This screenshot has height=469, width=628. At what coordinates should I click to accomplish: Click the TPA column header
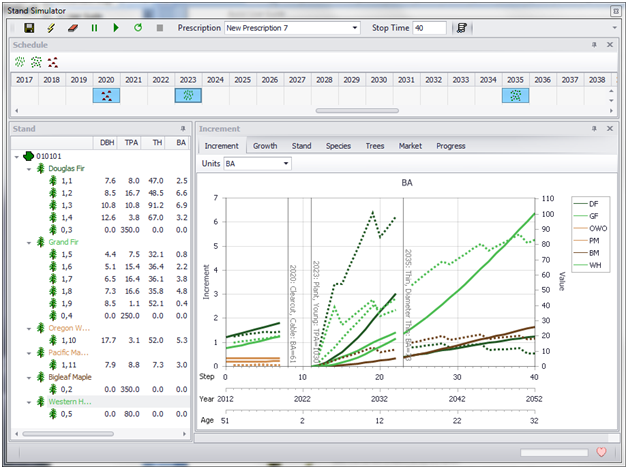[x=129, y=143]
